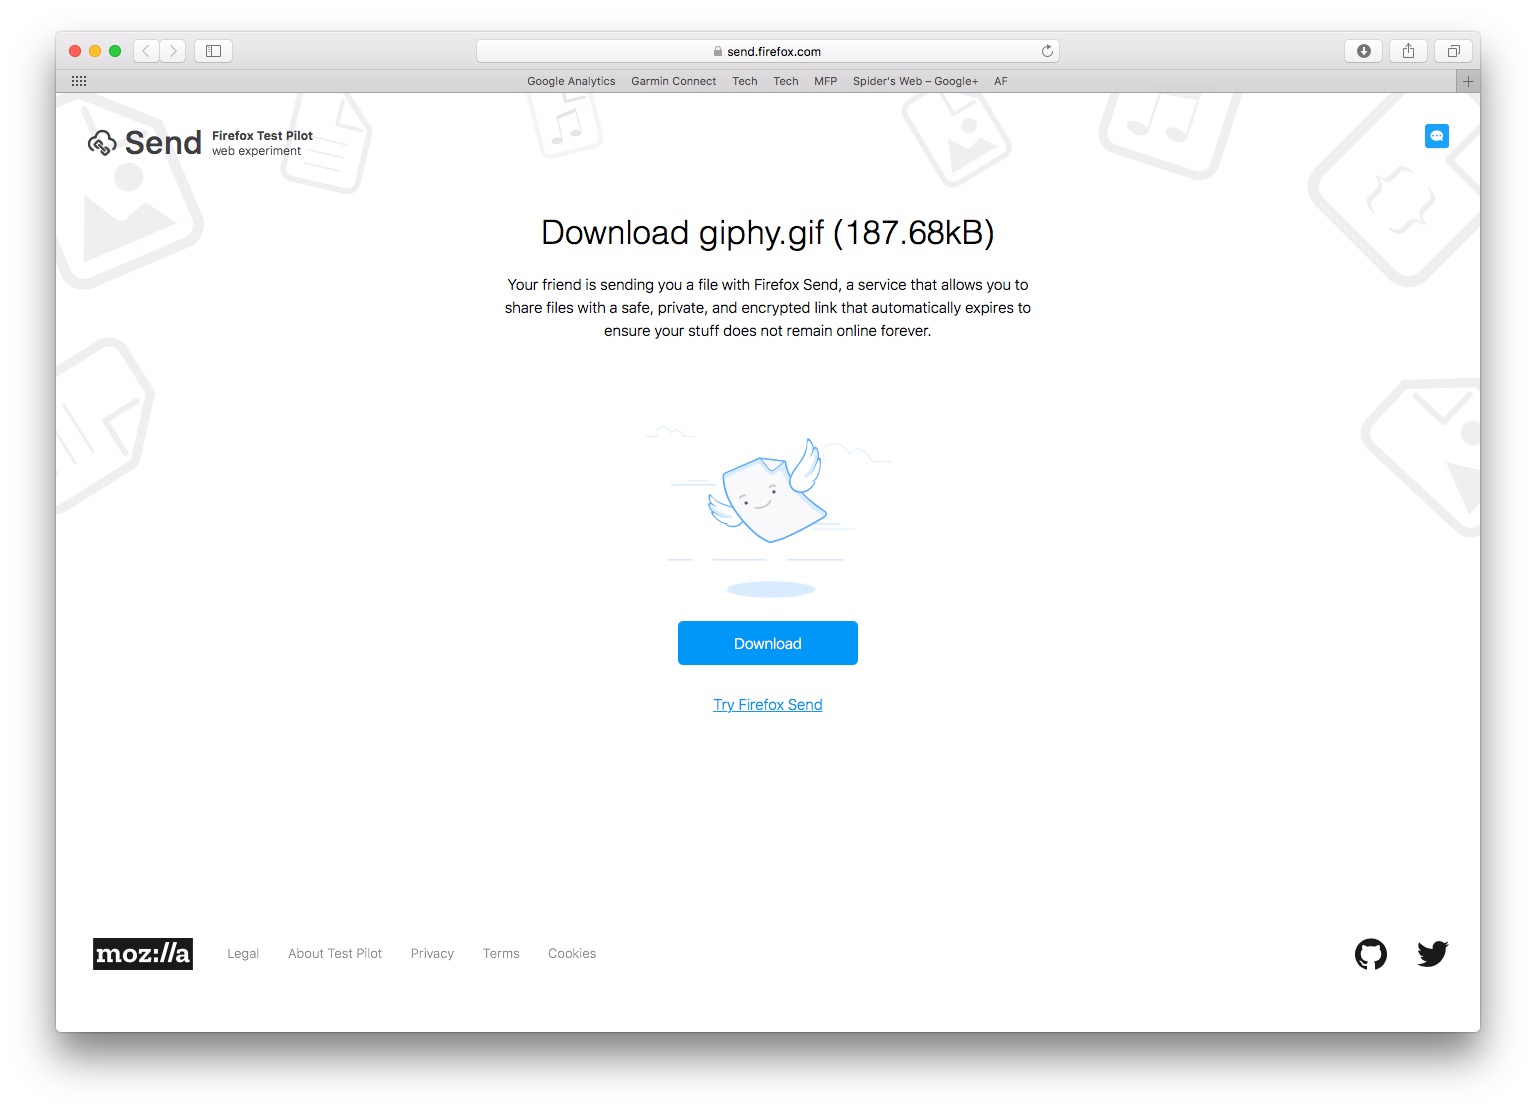This screenshot has height=1112, width=1536.
Task: Reload the page using the refresh icon
Action: tap(1047, 51)
